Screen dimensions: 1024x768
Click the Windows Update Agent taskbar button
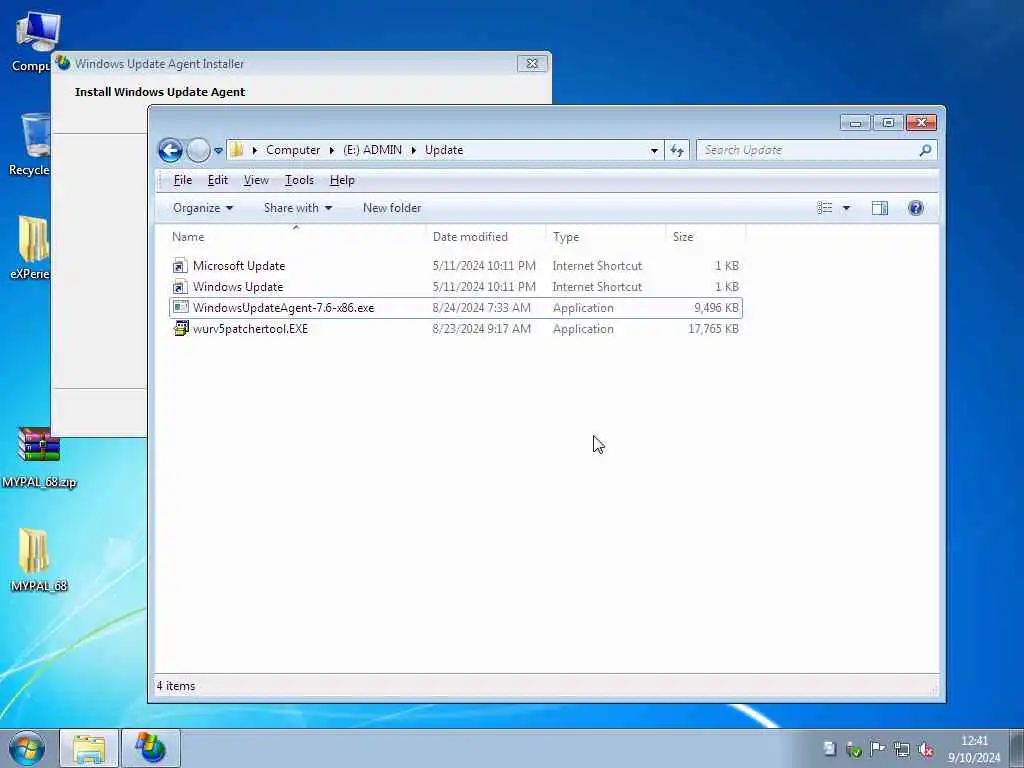click(x=151, y=748)
